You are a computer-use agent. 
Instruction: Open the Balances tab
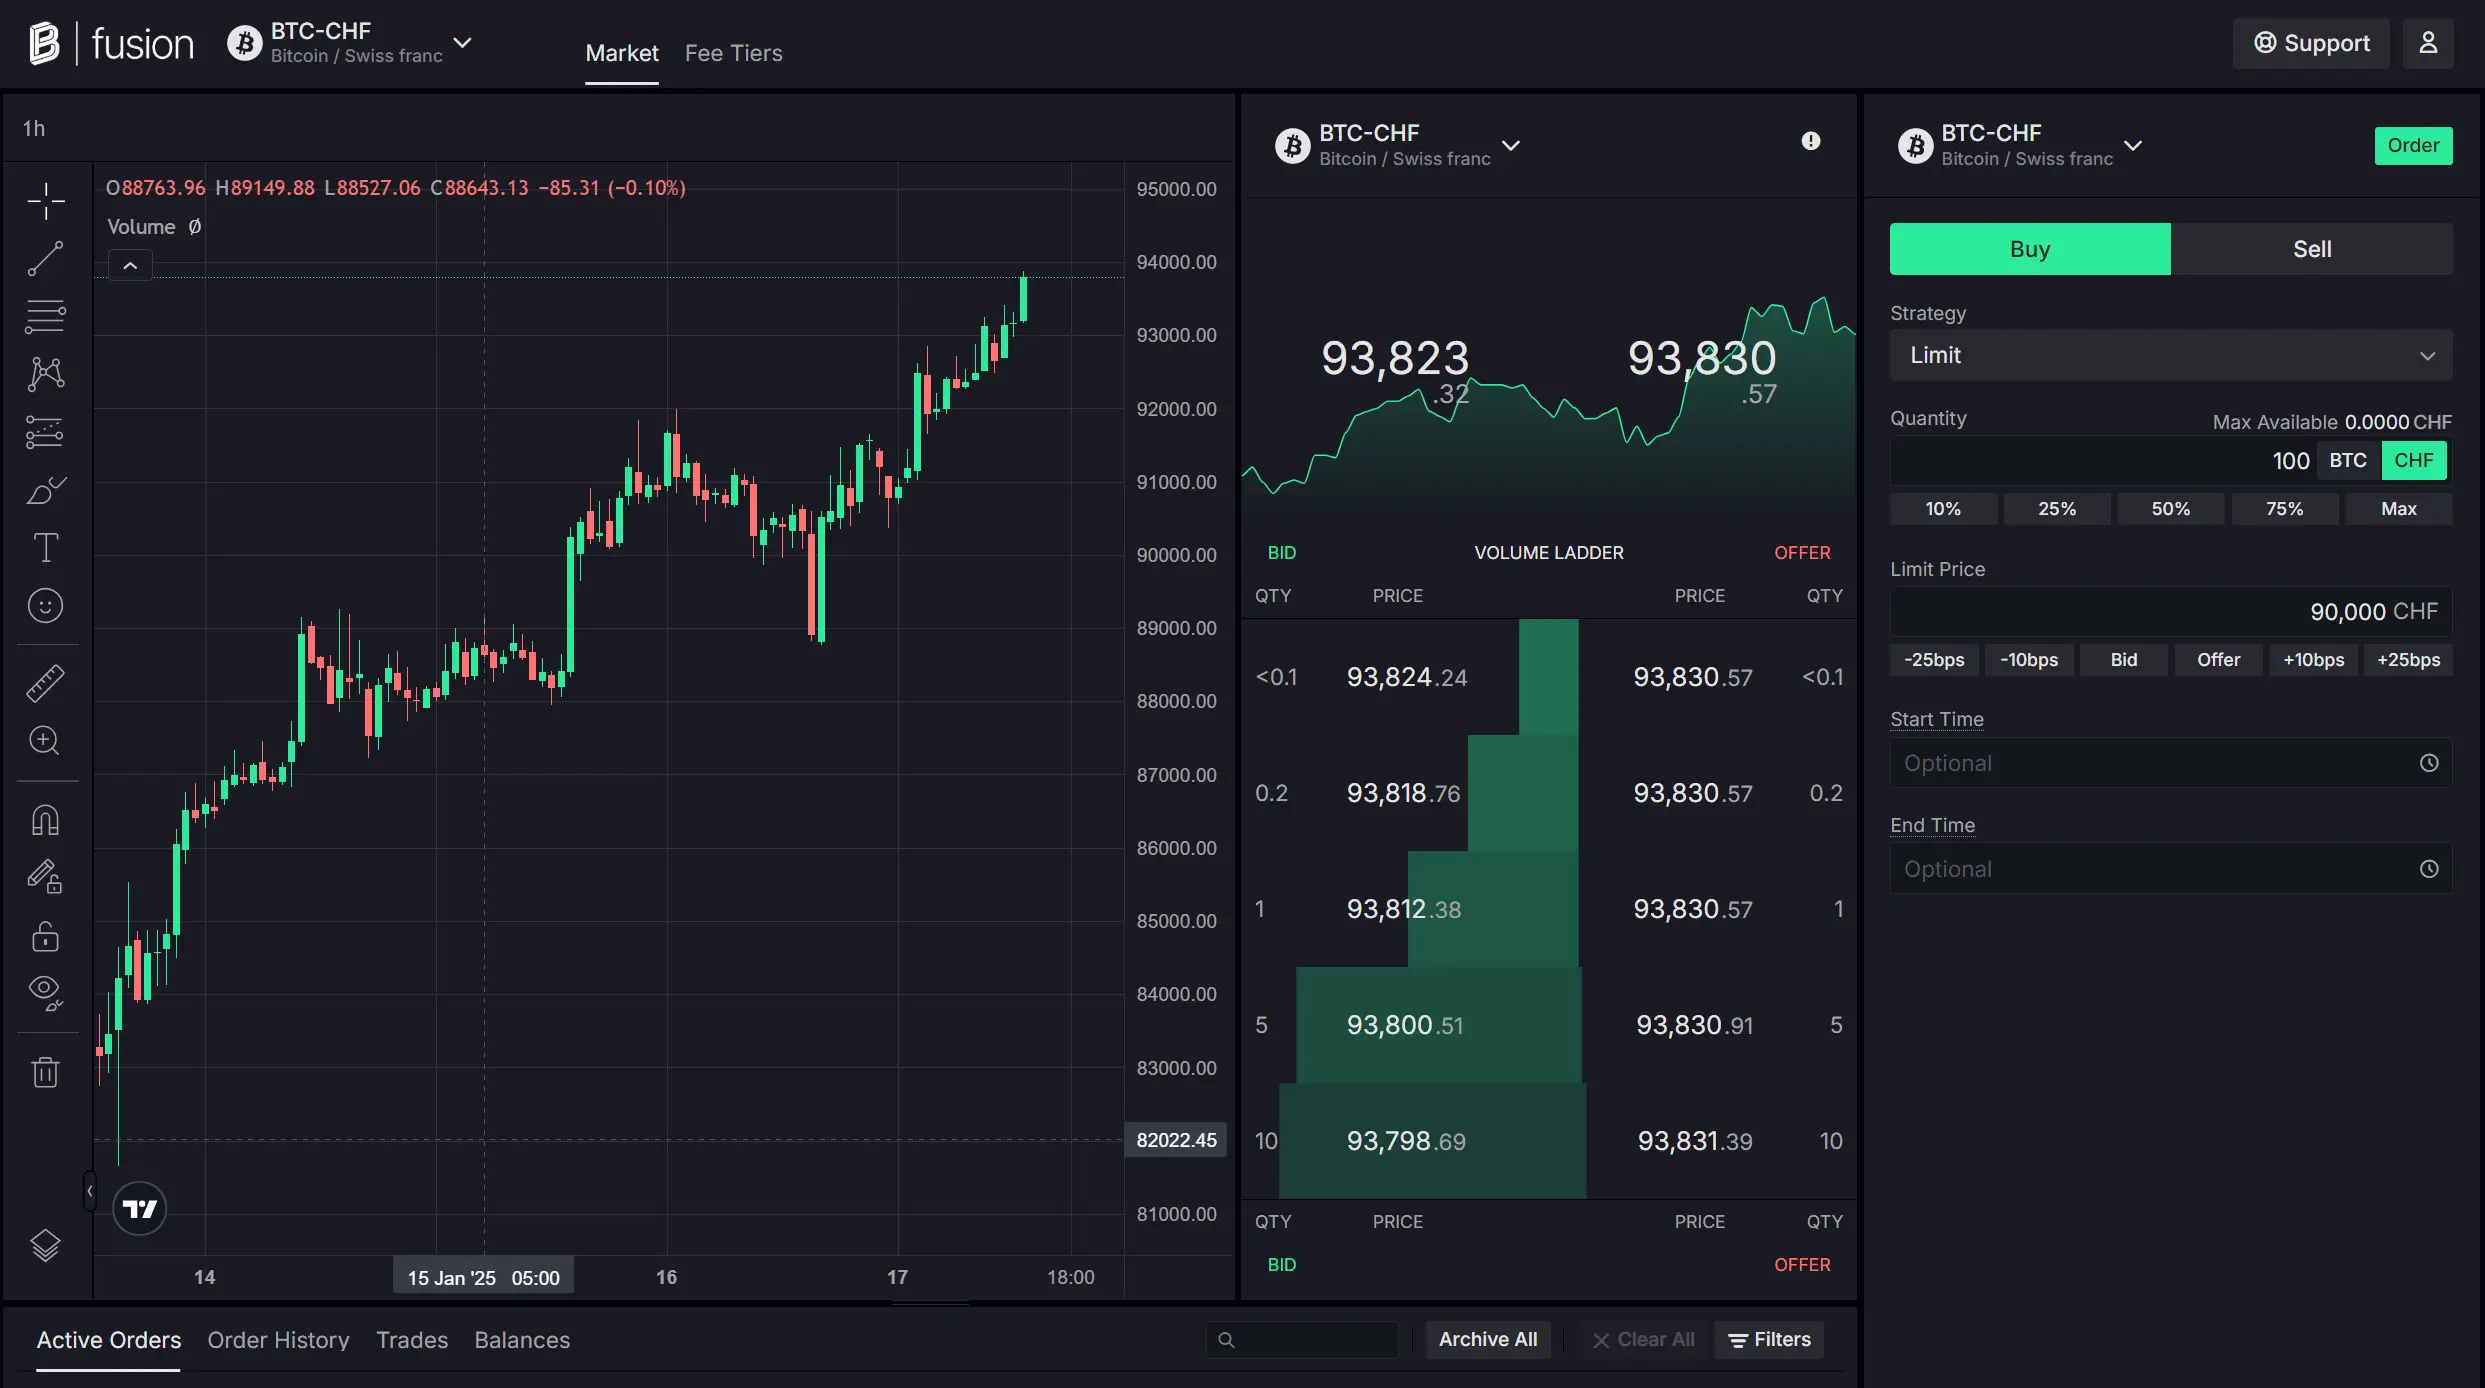[522, 1340]
